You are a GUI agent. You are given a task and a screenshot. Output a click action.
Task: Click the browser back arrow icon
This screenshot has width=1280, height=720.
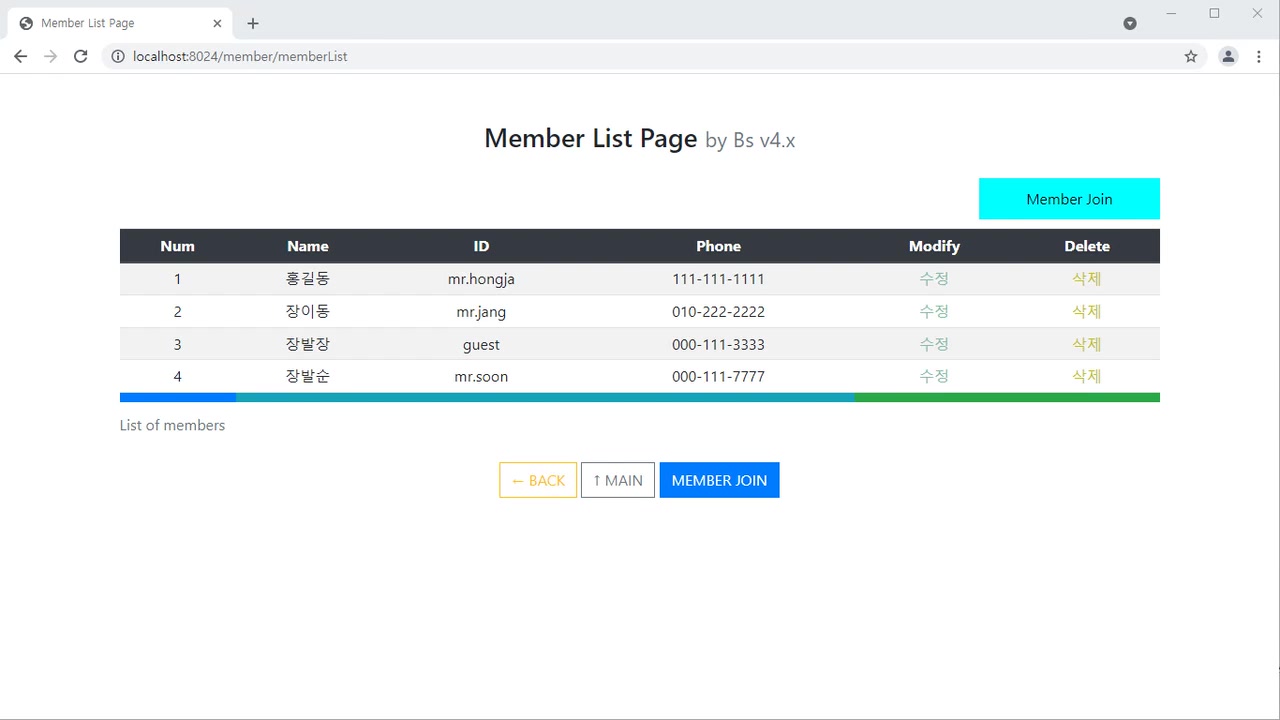coord(20,56)
